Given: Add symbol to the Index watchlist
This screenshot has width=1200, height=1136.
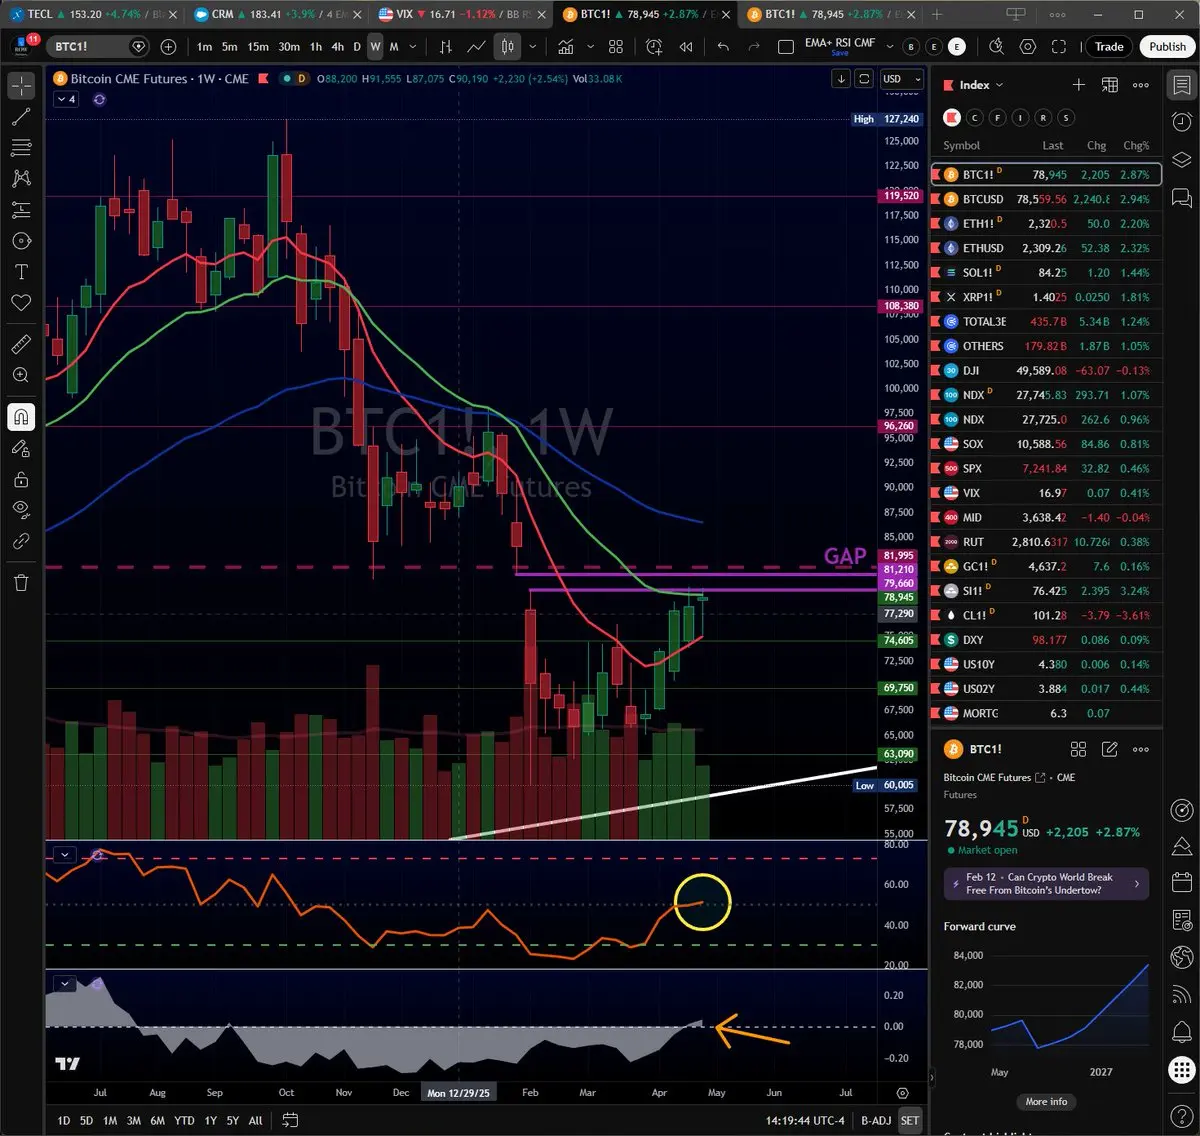Looking at the screenshot, I should [x=1078, y=85].
